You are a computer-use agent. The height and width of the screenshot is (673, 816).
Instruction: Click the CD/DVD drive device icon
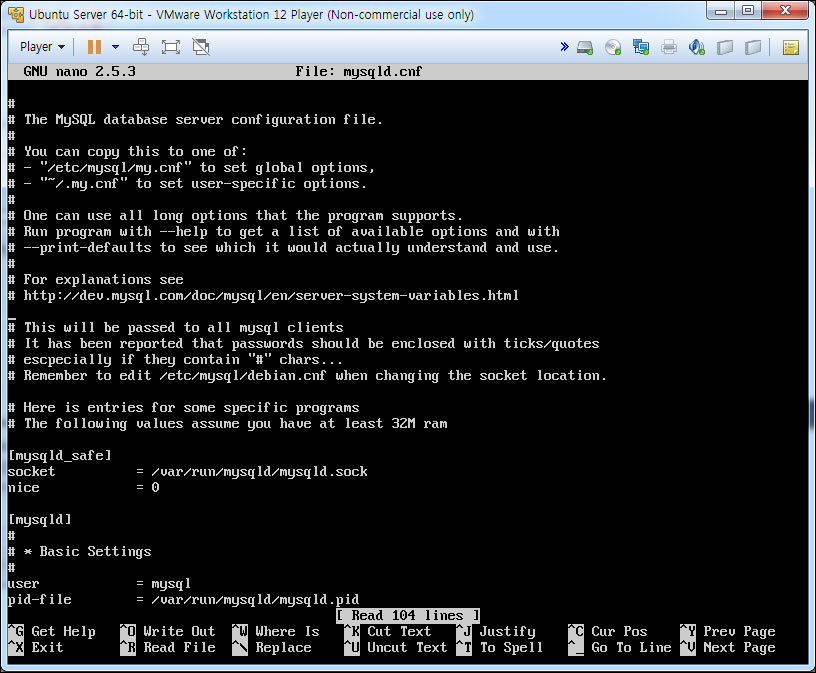pyautogui.click(x=613, y=47)
